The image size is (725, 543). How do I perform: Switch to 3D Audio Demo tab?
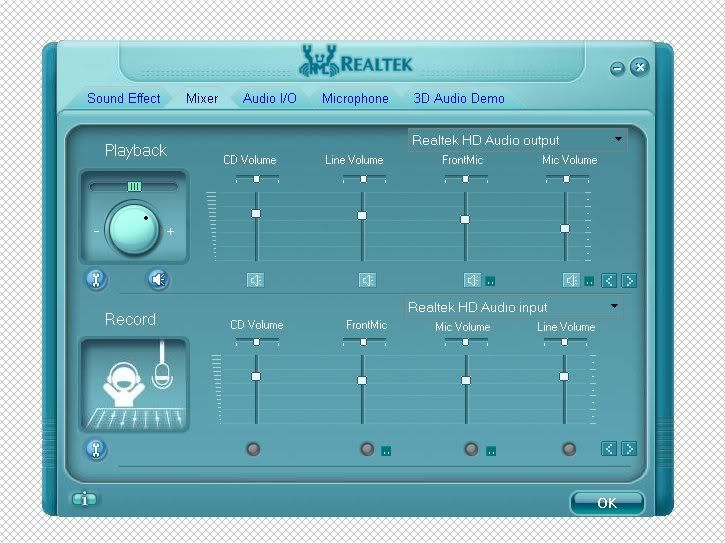[459, 98]
